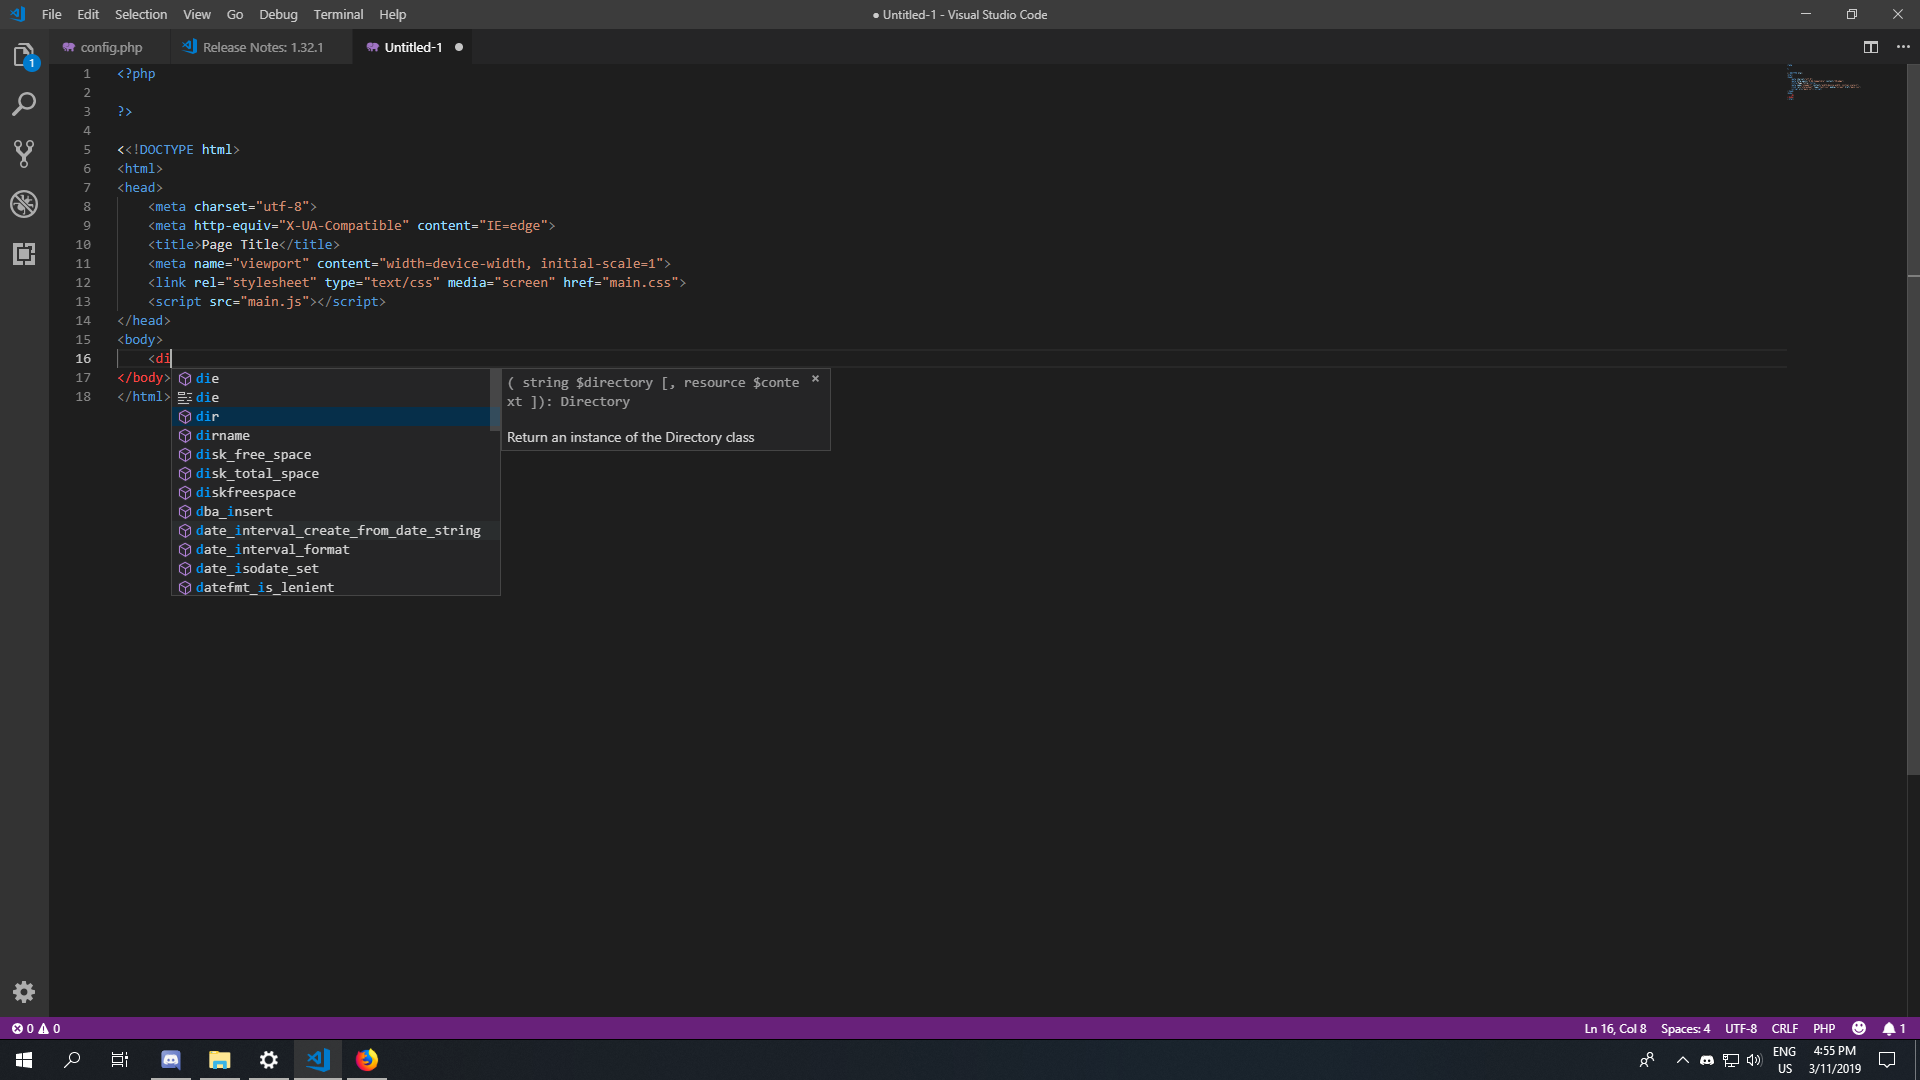
Task: Open the Source Control view
Action: (x=24, y=154)
